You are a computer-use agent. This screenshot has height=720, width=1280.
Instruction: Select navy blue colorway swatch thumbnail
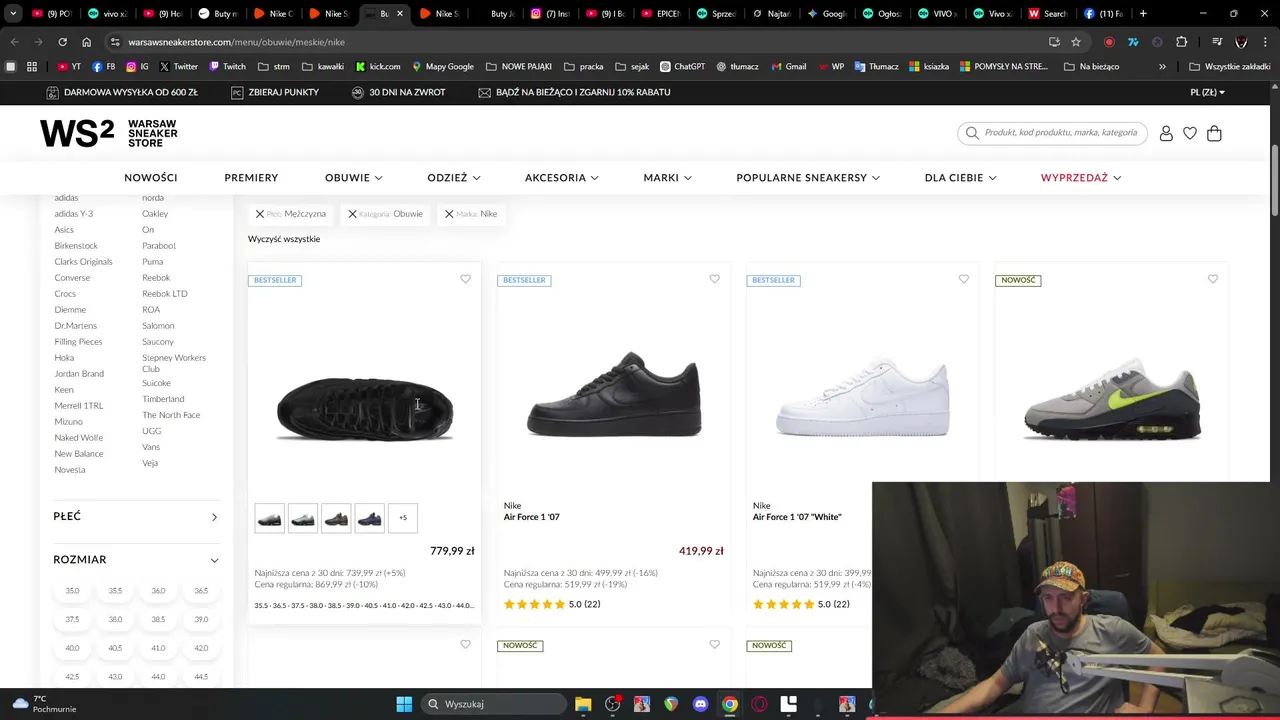pos(369,518)
